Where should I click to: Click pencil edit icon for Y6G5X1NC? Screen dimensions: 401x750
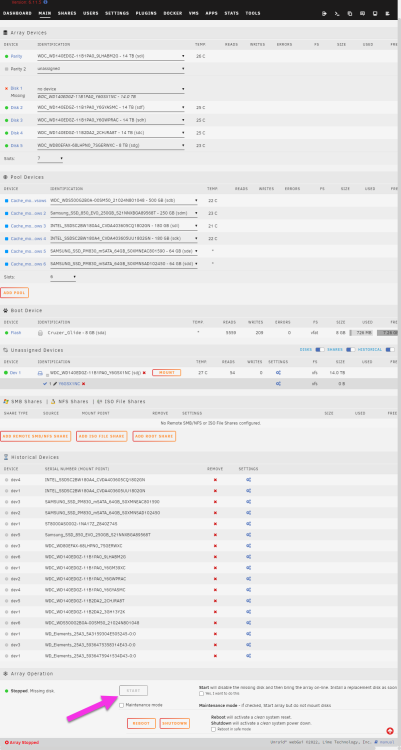point(55,384)
